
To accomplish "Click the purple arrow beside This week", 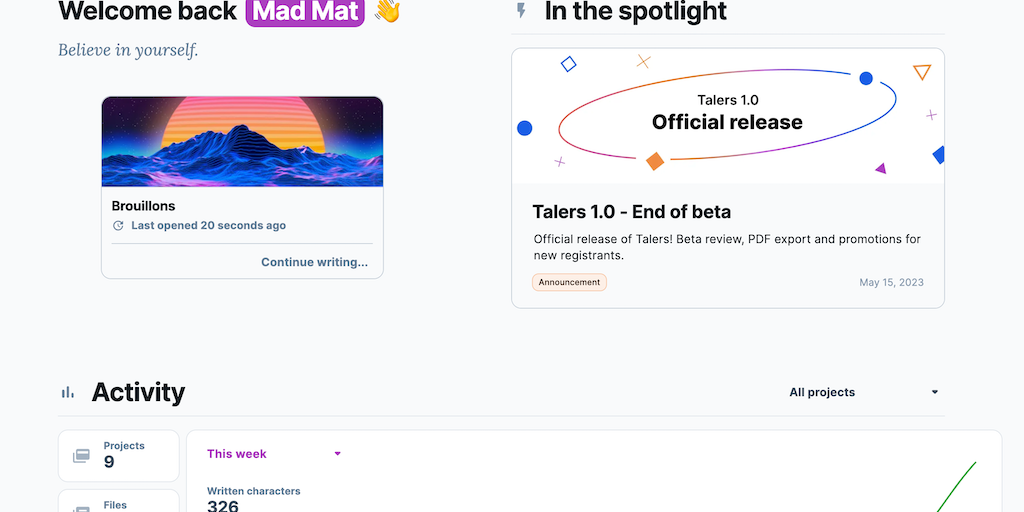I will 338,454.
